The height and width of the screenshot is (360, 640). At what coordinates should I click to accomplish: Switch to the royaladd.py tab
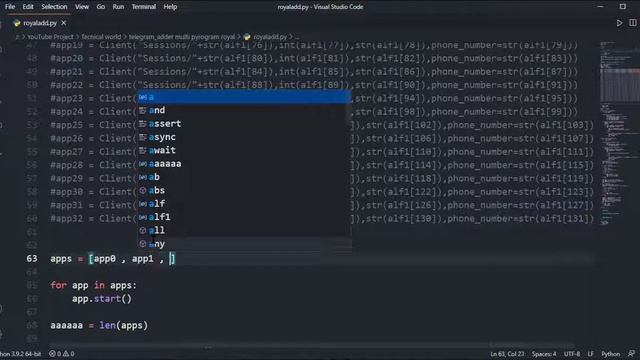coord(40,23)
